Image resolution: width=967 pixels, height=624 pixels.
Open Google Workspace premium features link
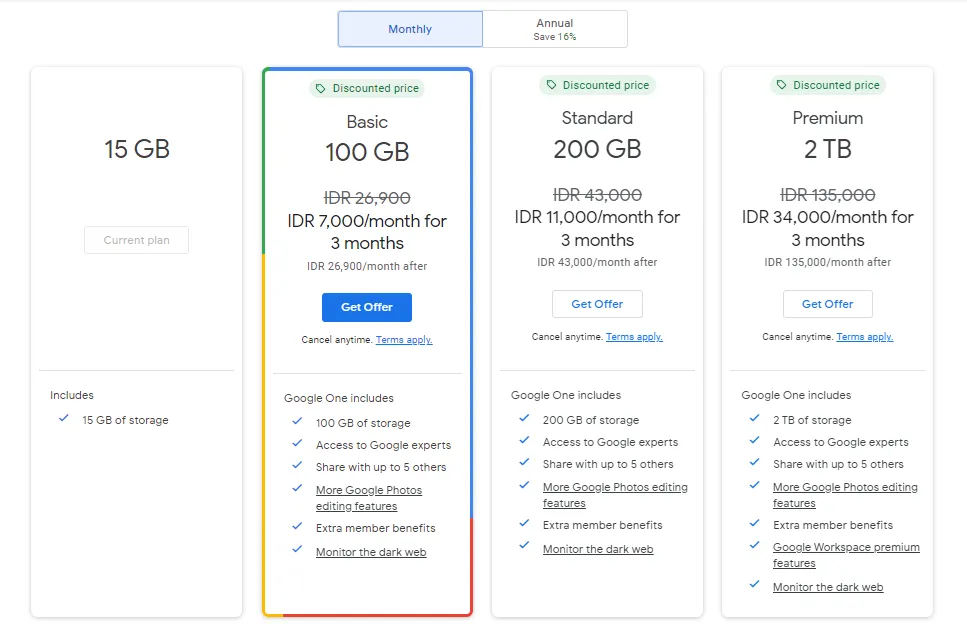[x=845, y=548]
